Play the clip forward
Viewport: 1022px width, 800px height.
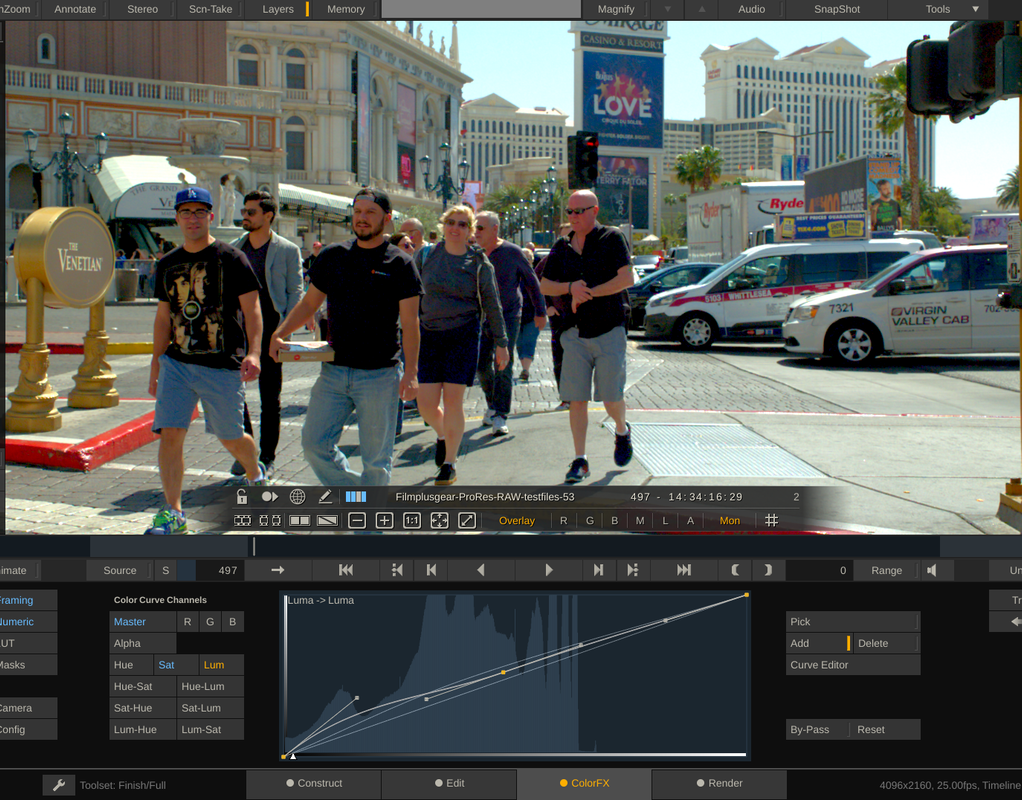click(549, 570)
